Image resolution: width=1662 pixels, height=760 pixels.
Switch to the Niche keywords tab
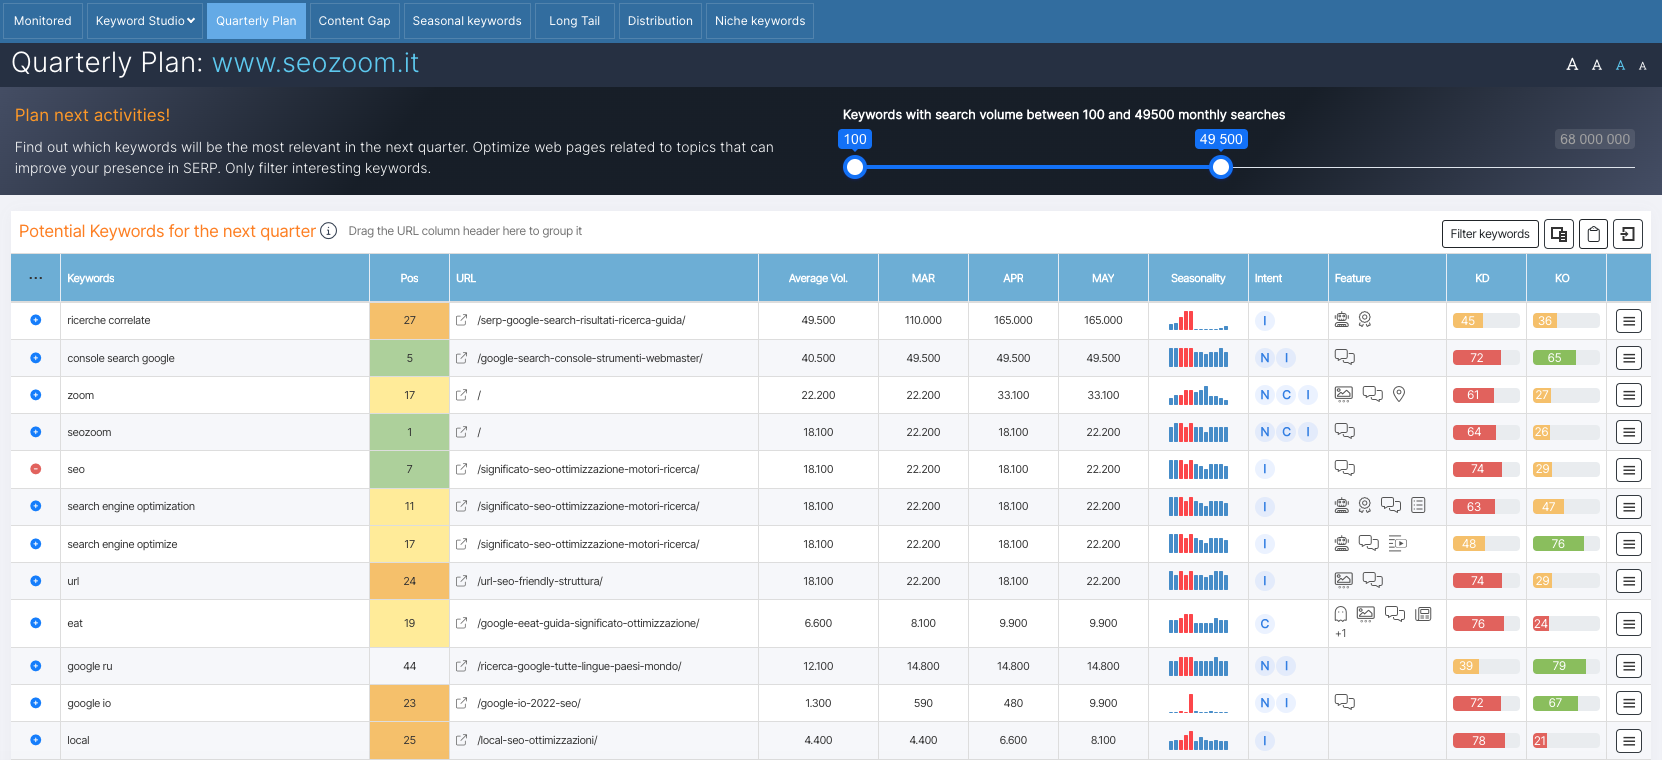(x=760, y=21)
